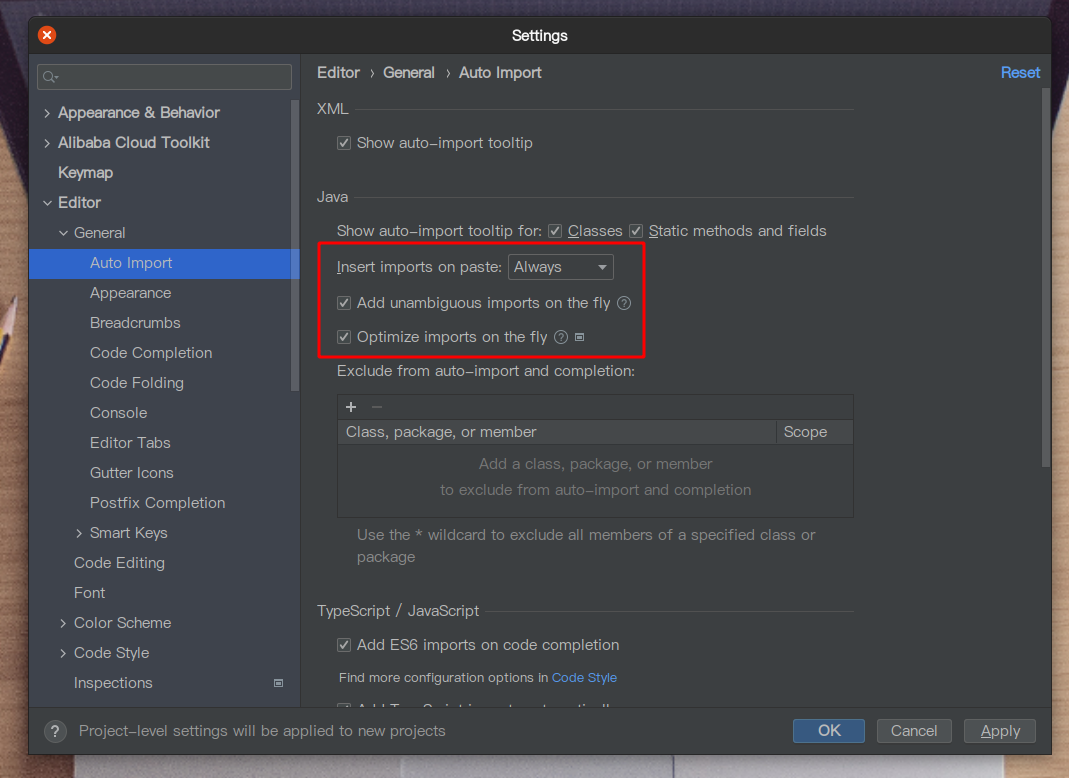This screenshot has height=778, width=1069.
Task: Click the OK button
Action: 829,731
